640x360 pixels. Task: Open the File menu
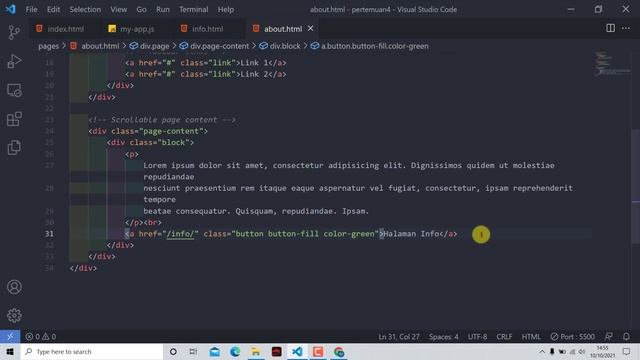tap(31, 9)
